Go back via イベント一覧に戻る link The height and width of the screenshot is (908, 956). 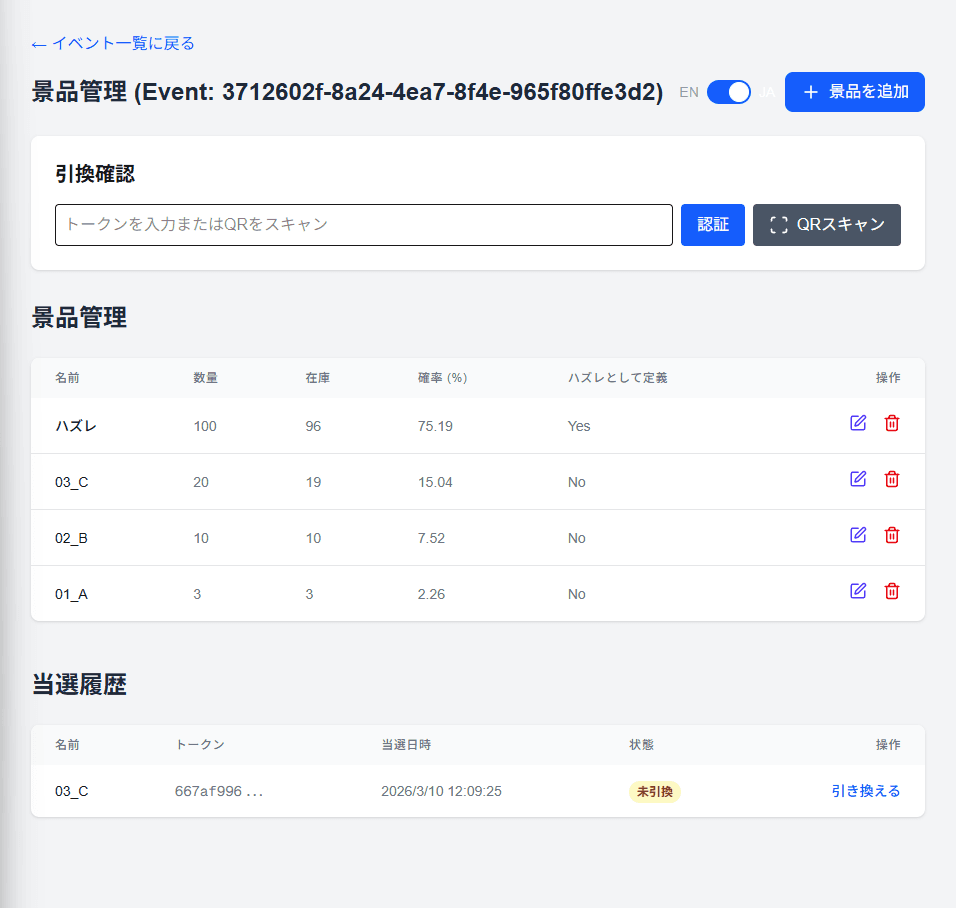coord(113,43)
